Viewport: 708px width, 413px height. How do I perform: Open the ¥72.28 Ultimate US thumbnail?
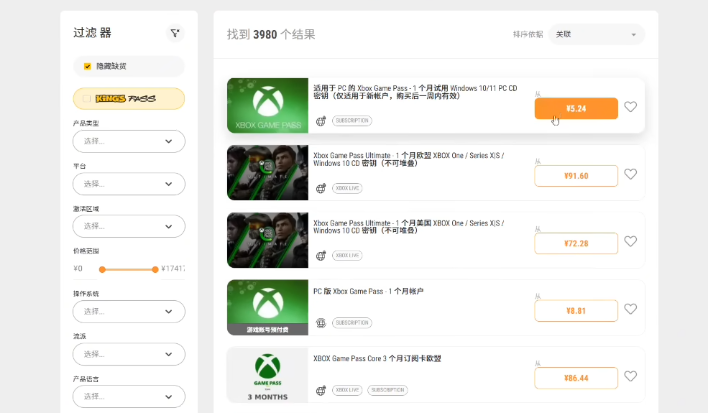[x=268, y=240]
